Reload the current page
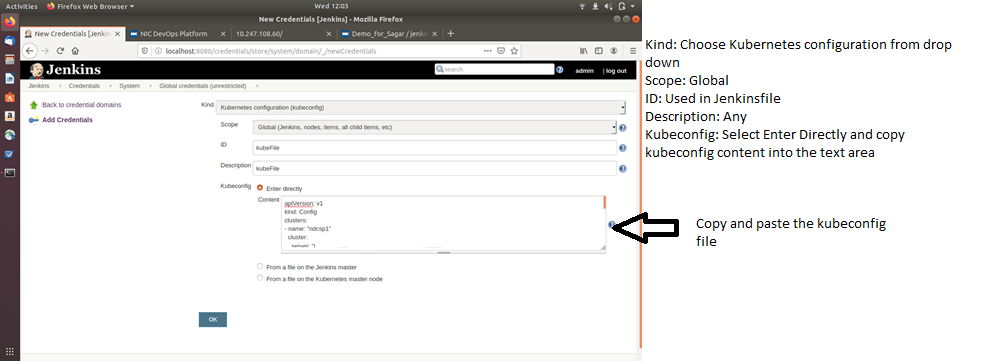 [x=61, y=51]
